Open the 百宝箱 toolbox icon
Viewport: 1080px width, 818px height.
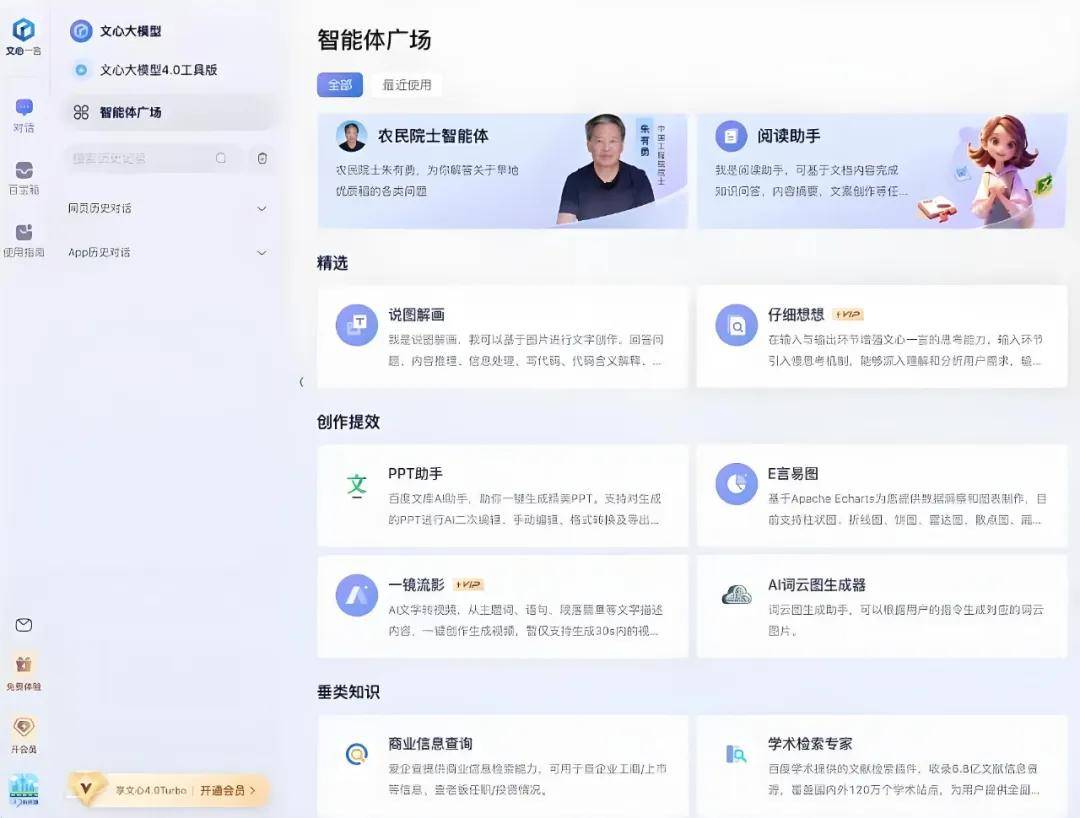tap(24, 169)
